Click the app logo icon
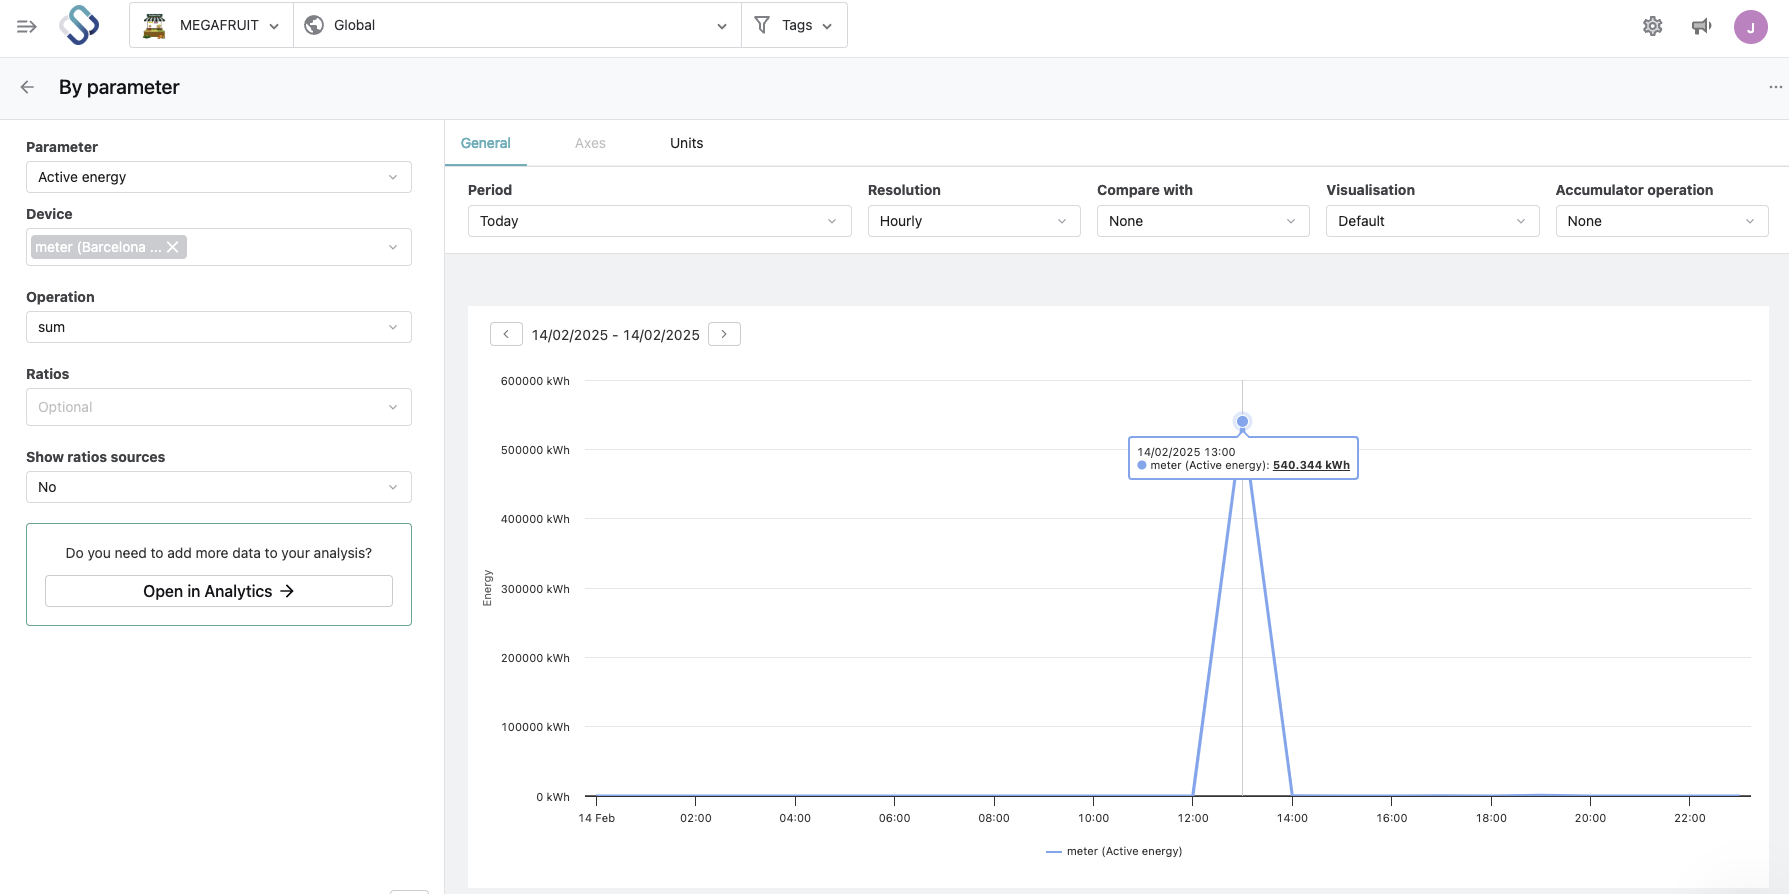1789x894 pixels. (79, 26)
